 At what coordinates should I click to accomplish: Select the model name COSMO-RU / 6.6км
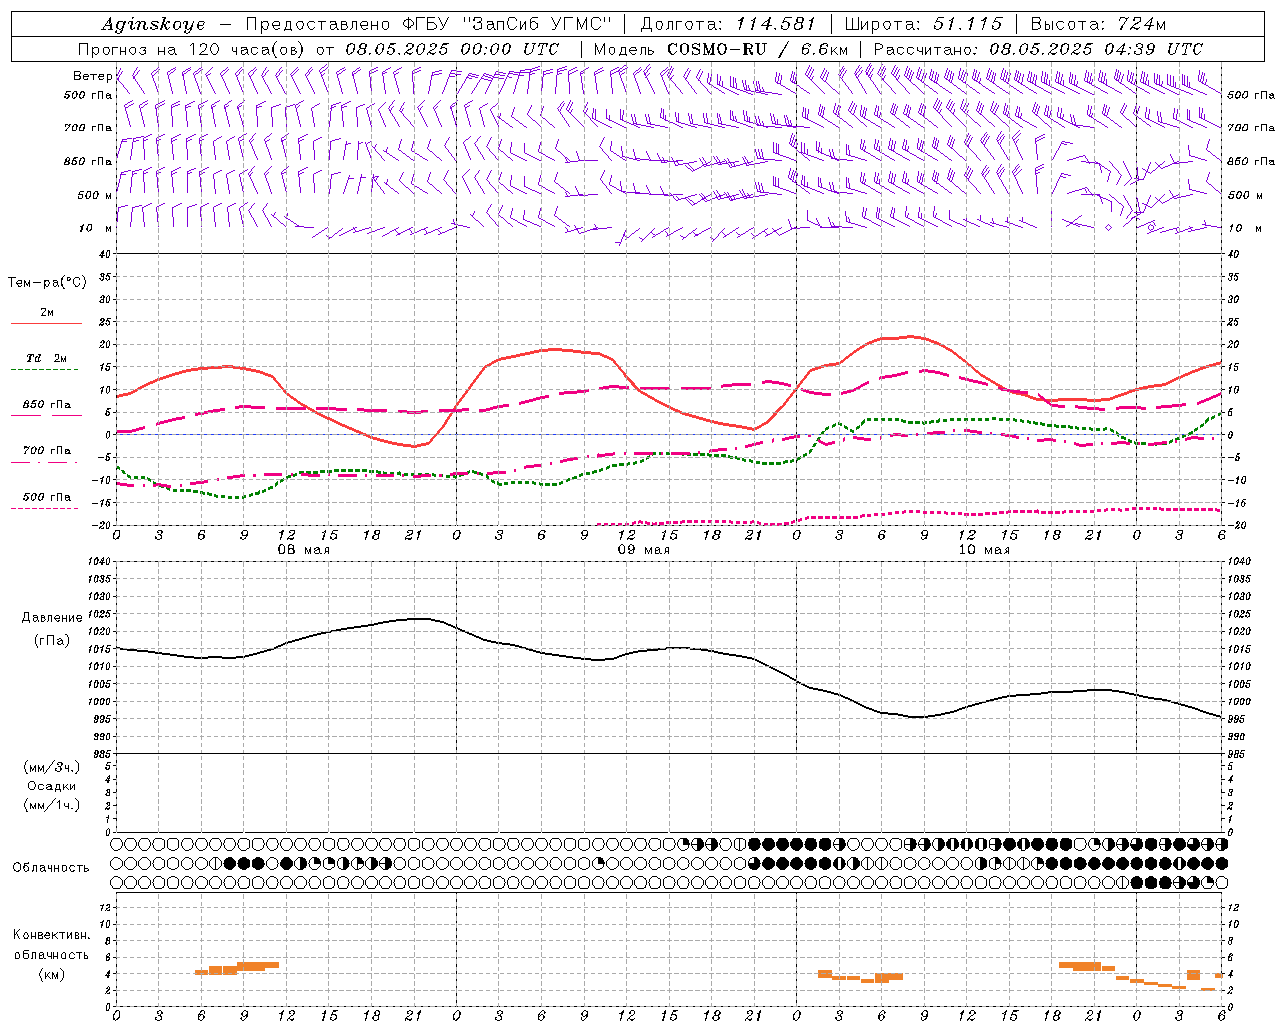click(x=757, y=49)
